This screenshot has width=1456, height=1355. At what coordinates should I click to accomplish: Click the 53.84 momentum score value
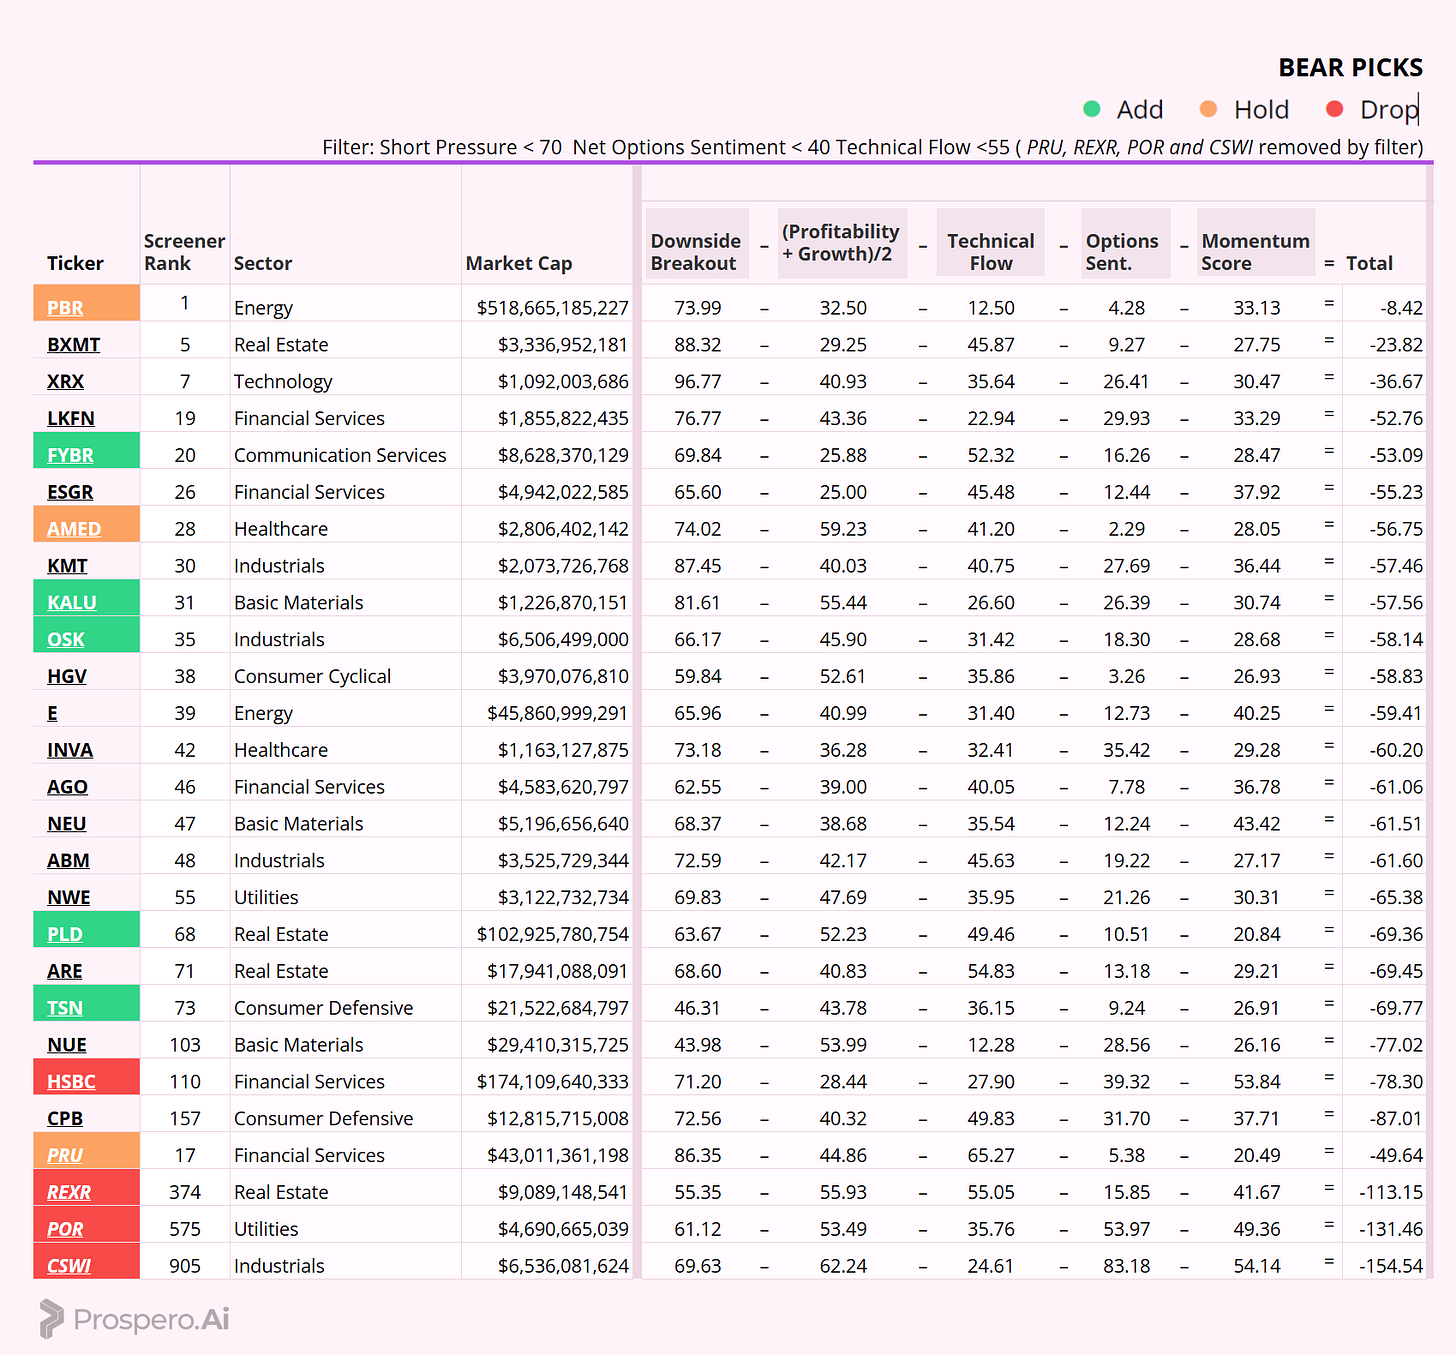click(x=1256, y=1083)
